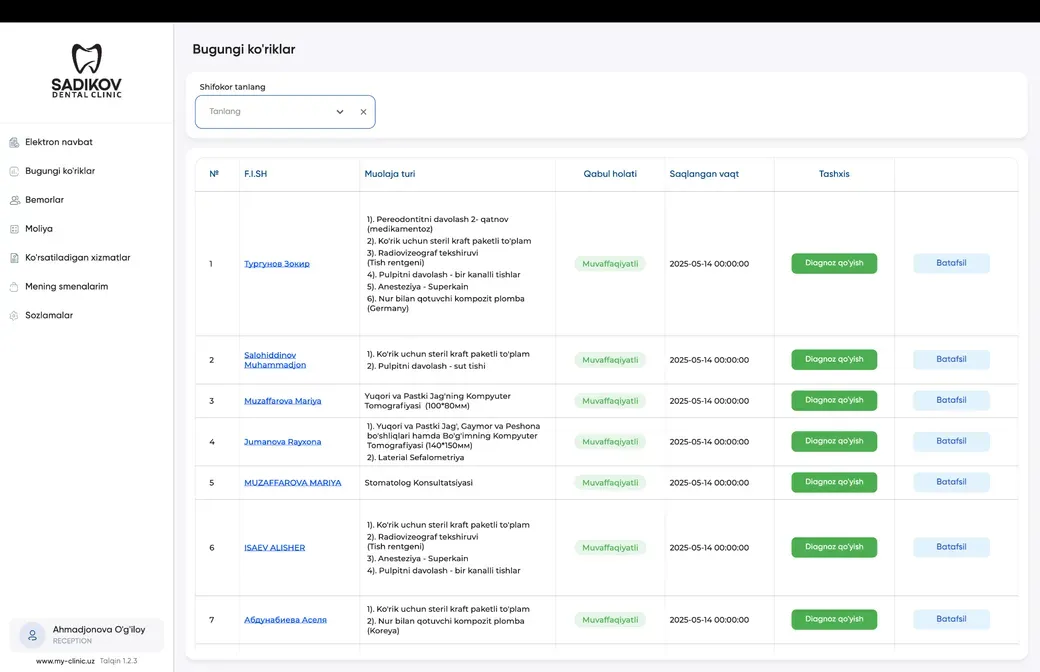Viewport: 1040px width, 672px height.
Task: Click the Elektron navbat sidebar icon
Action: 14,142
